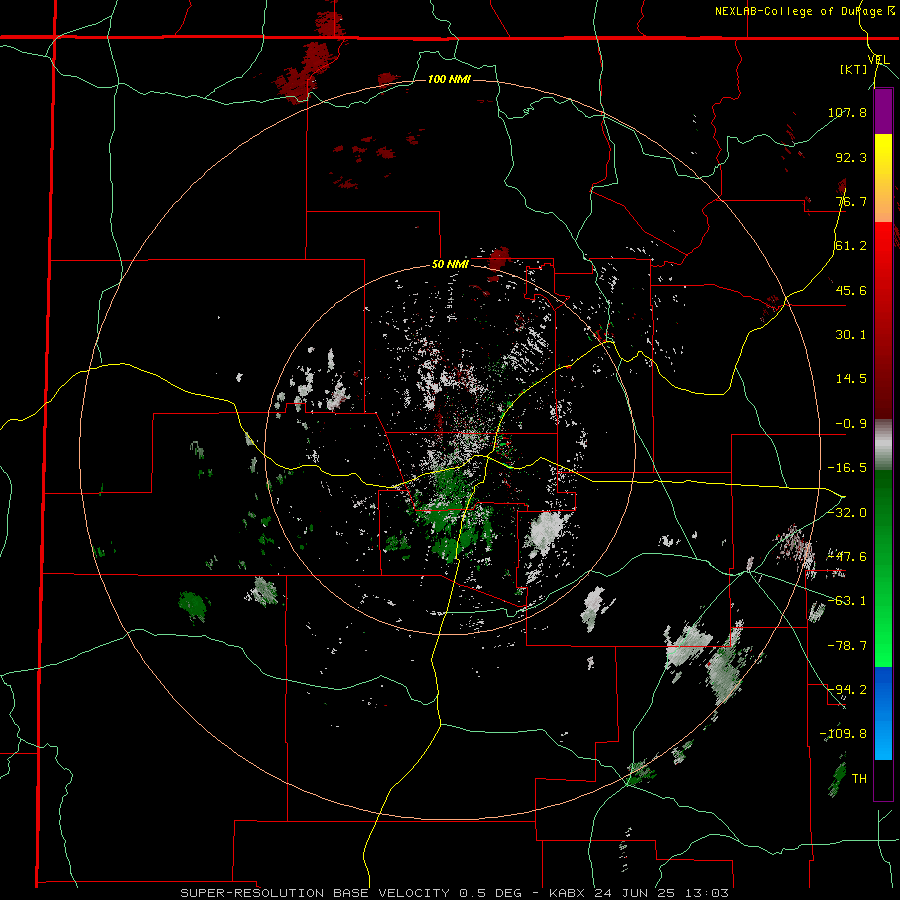
Task: Click the 45.6 legend value
Action: point(851,290)
